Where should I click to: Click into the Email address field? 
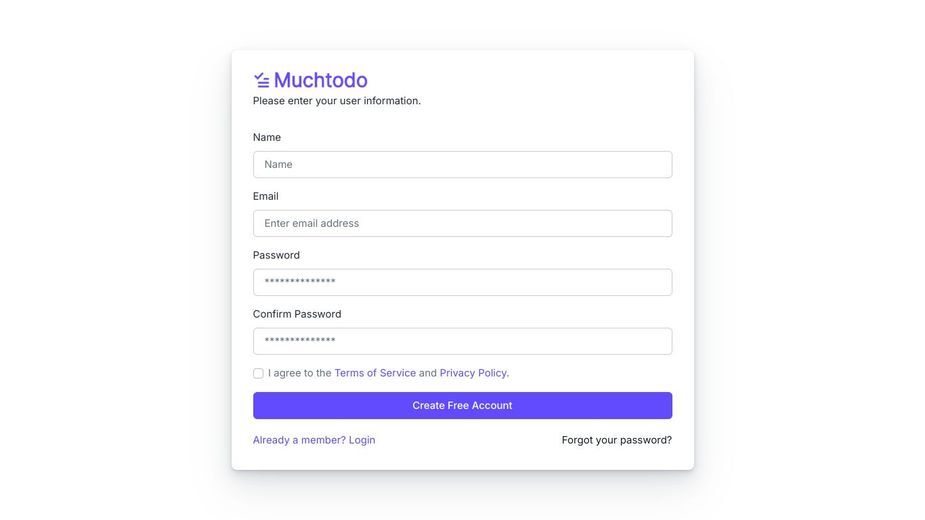(x=462, y=223)
